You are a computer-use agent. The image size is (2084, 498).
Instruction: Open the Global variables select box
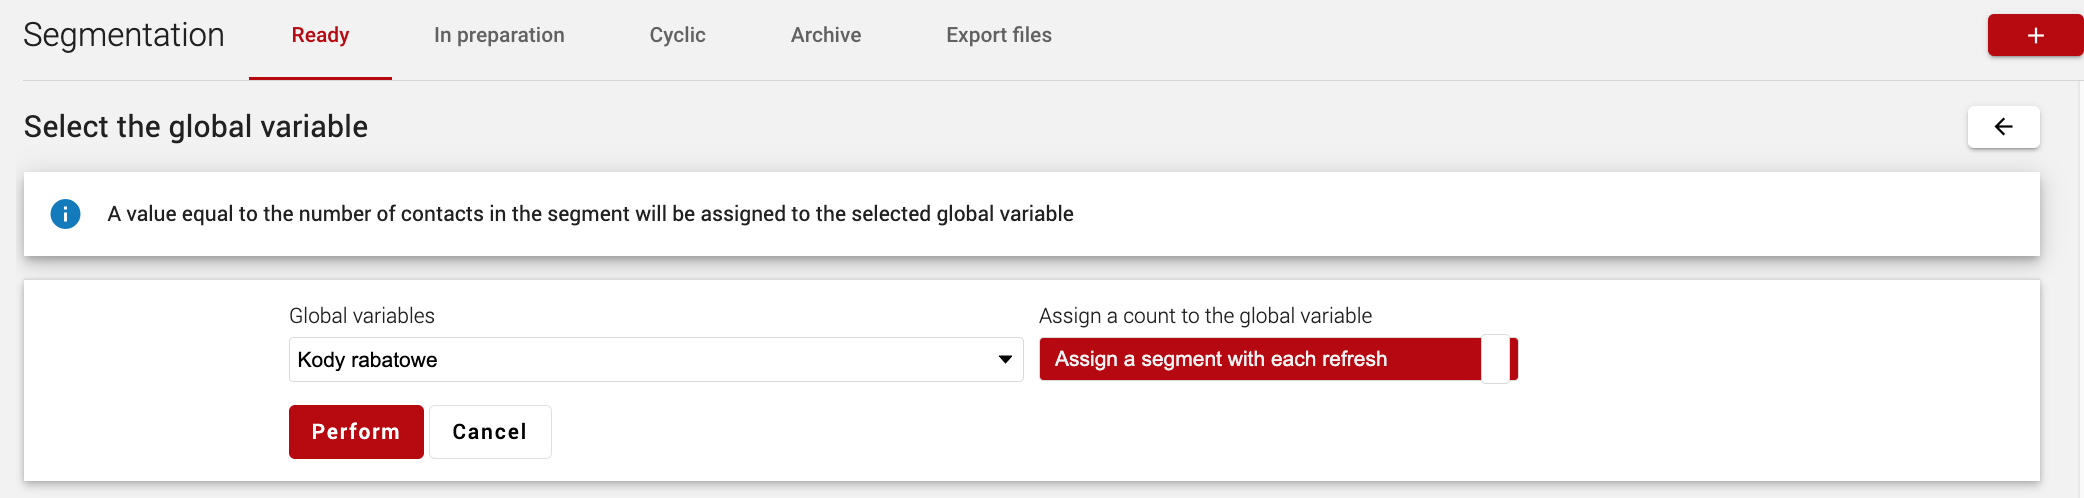[x=656, y=360]
